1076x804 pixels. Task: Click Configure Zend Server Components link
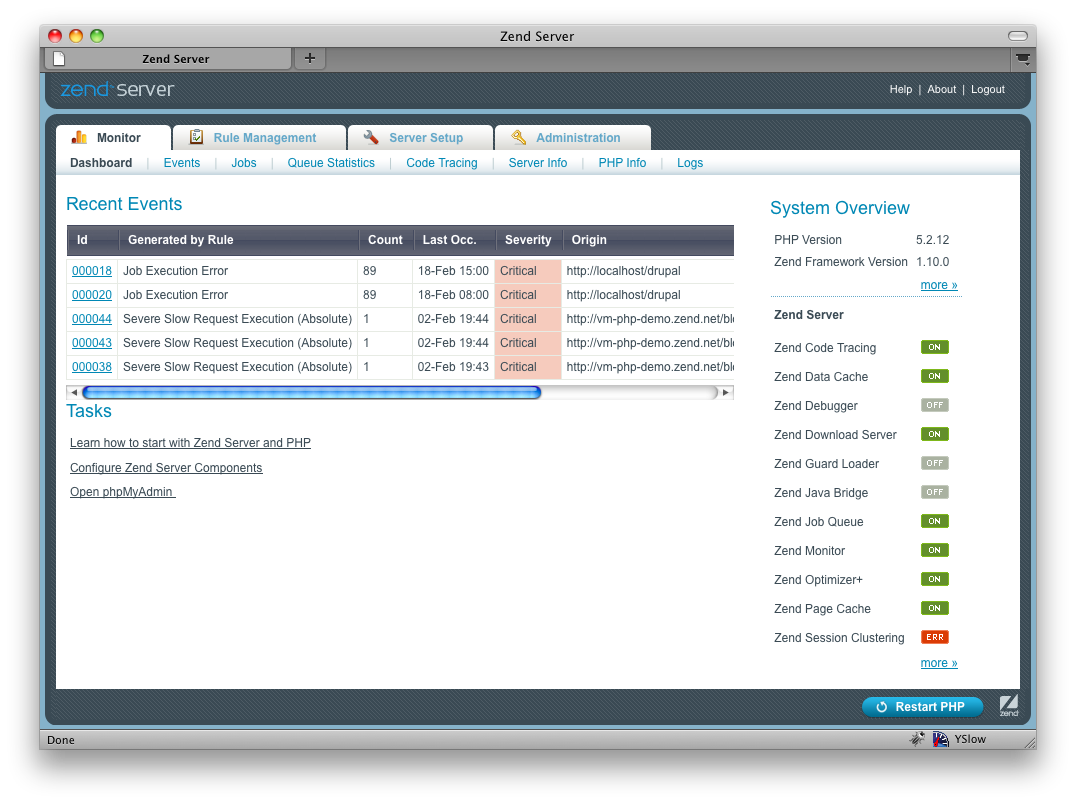coord(166,467)
